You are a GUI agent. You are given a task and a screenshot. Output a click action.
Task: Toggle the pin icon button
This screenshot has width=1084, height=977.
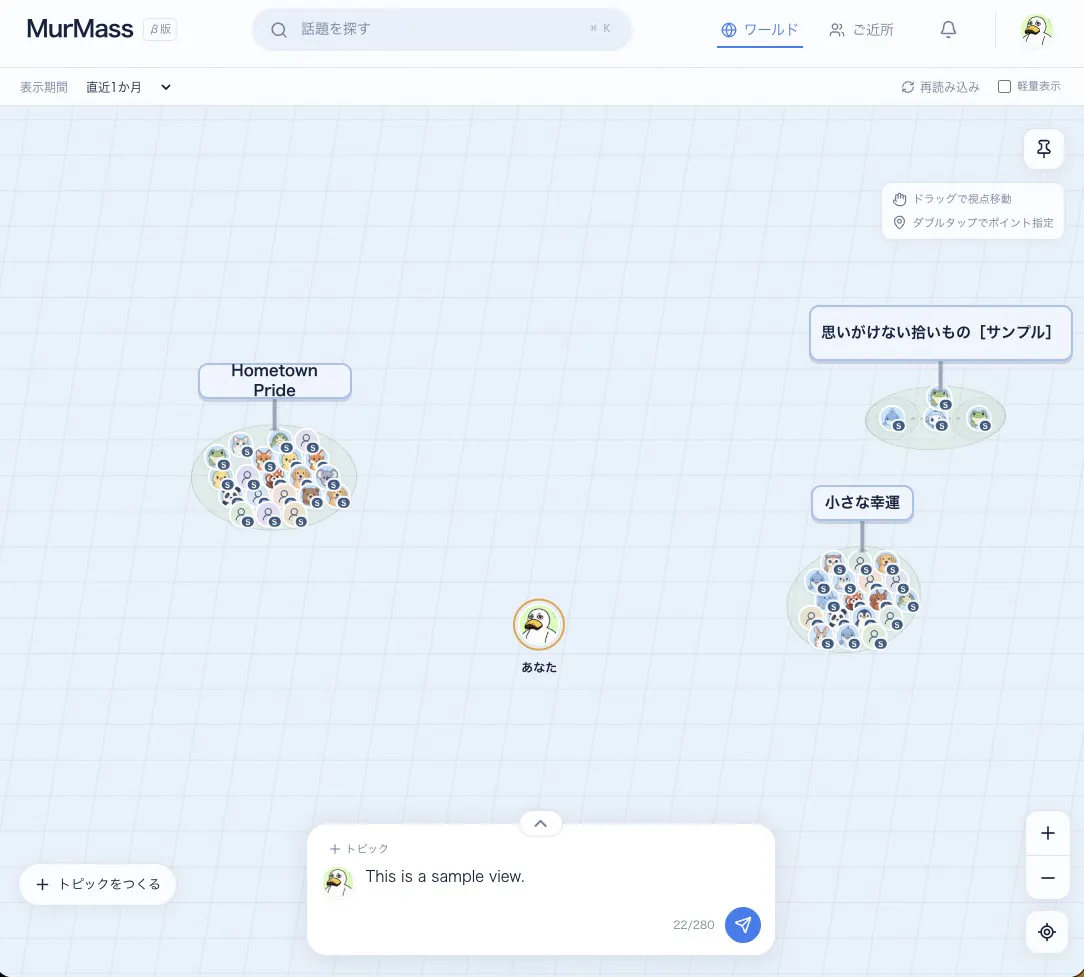(x=1044, y=149)
